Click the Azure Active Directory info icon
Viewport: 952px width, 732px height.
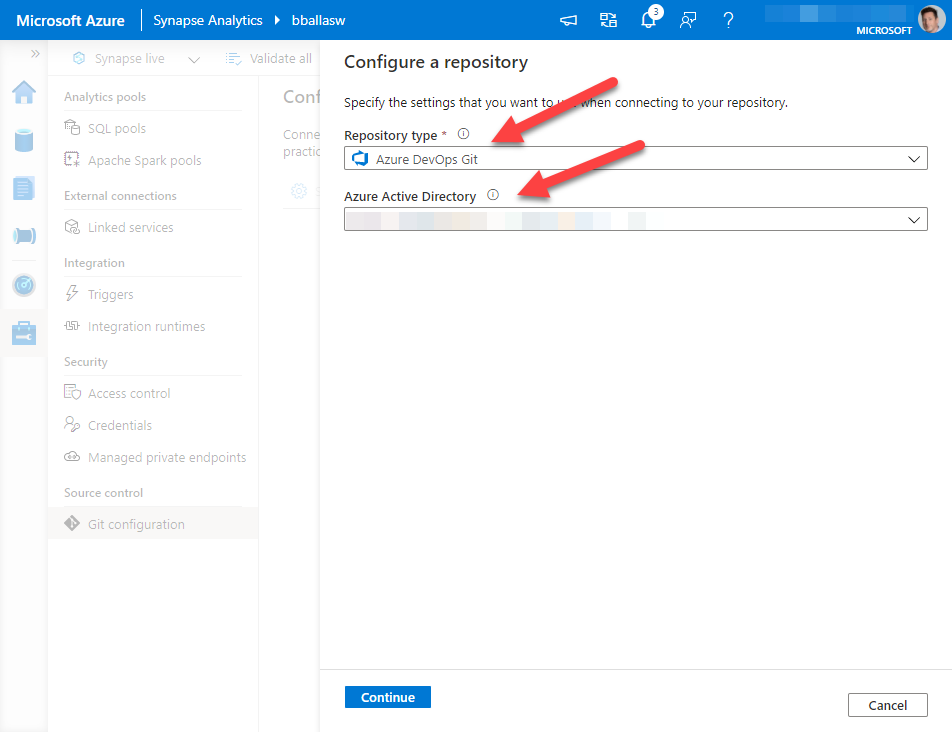[x=493, y=195]
